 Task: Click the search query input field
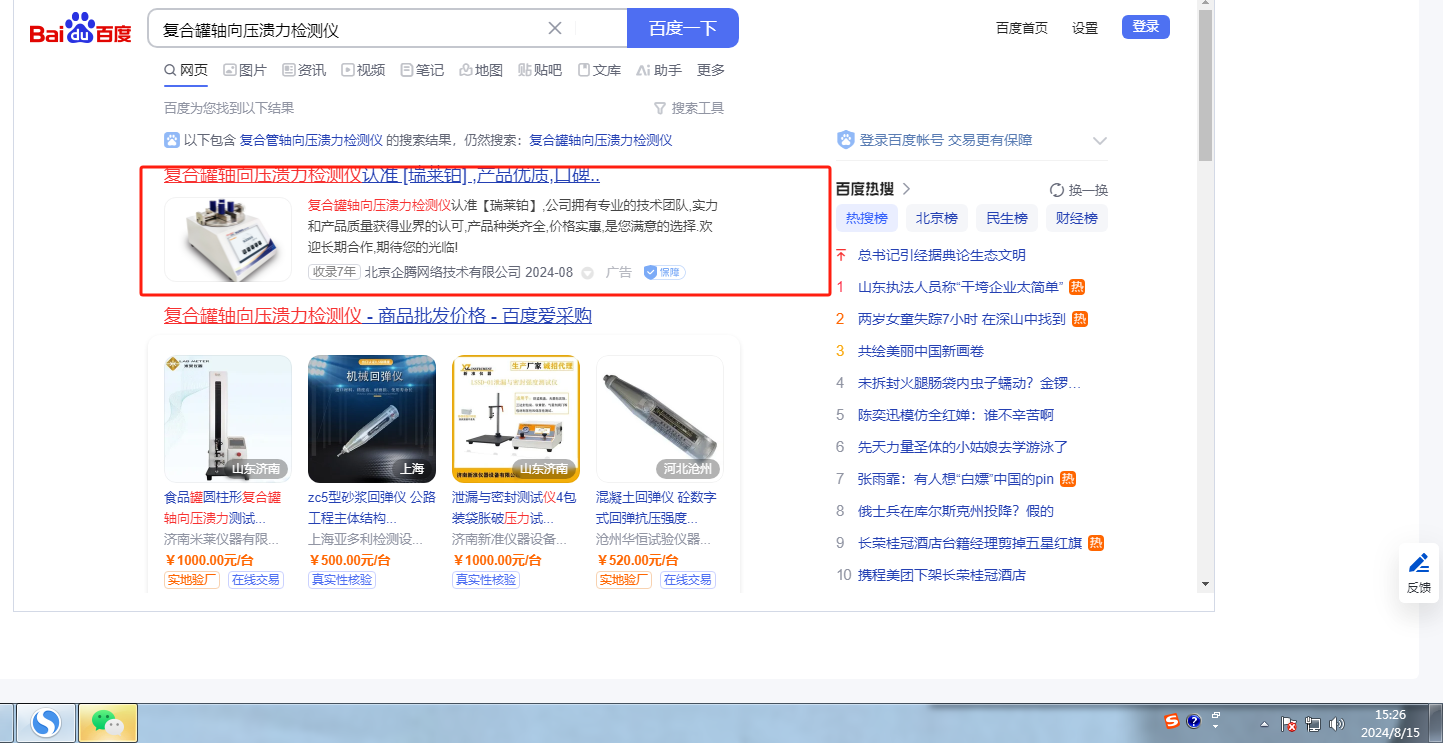(x=350, y=29)
